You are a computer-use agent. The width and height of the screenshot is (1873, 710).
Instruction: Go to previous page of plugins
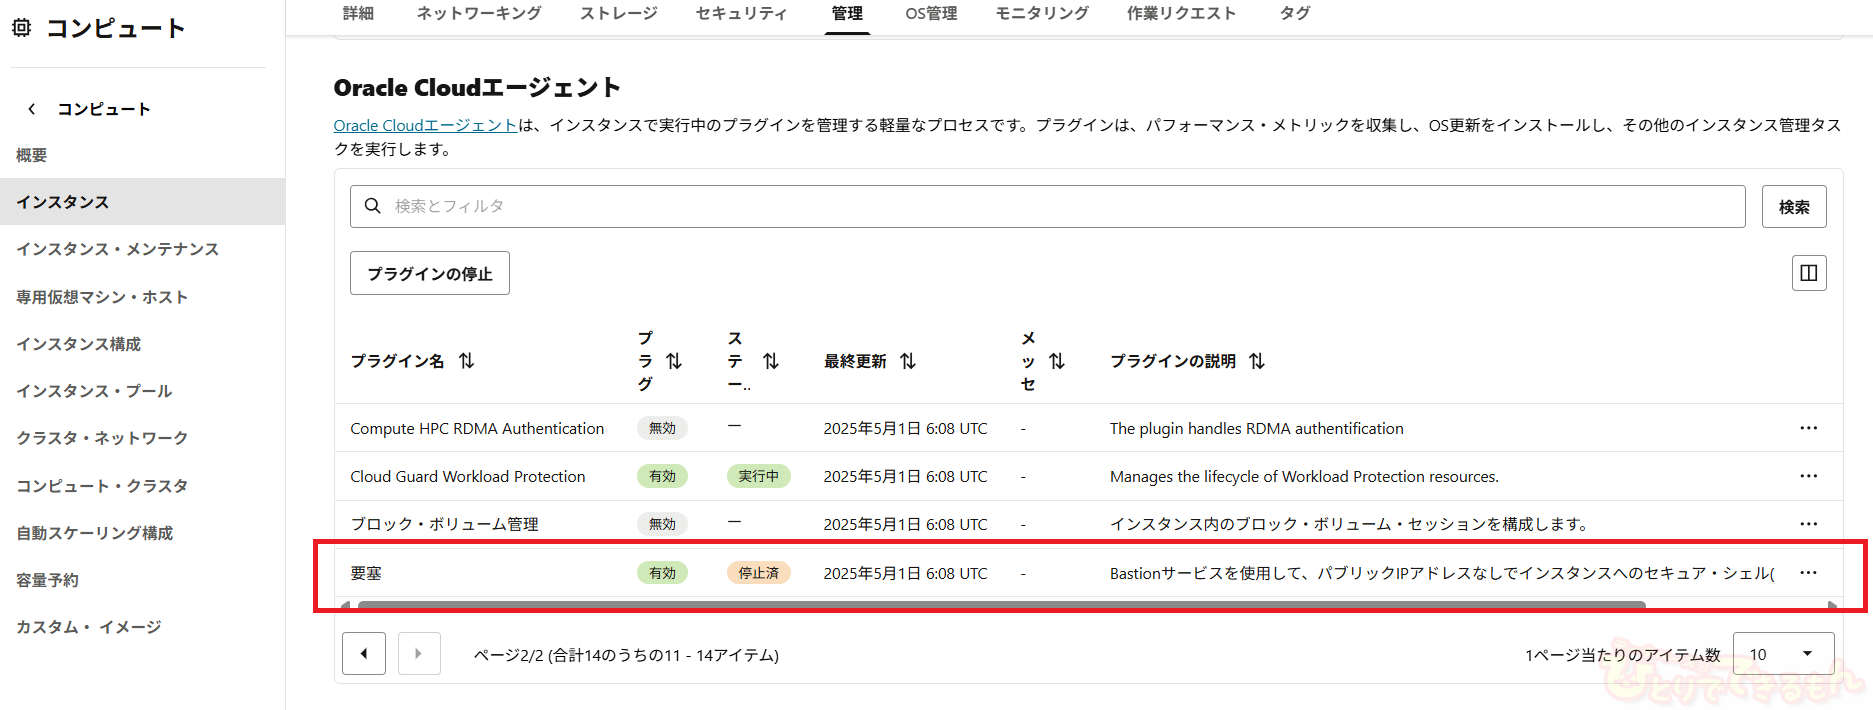point(364,654)
